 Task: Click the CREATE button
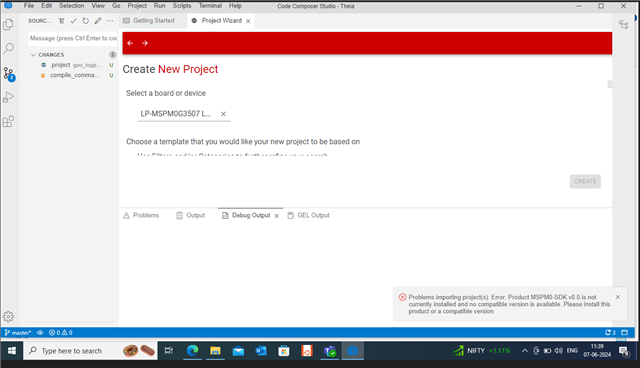(585, 182)
